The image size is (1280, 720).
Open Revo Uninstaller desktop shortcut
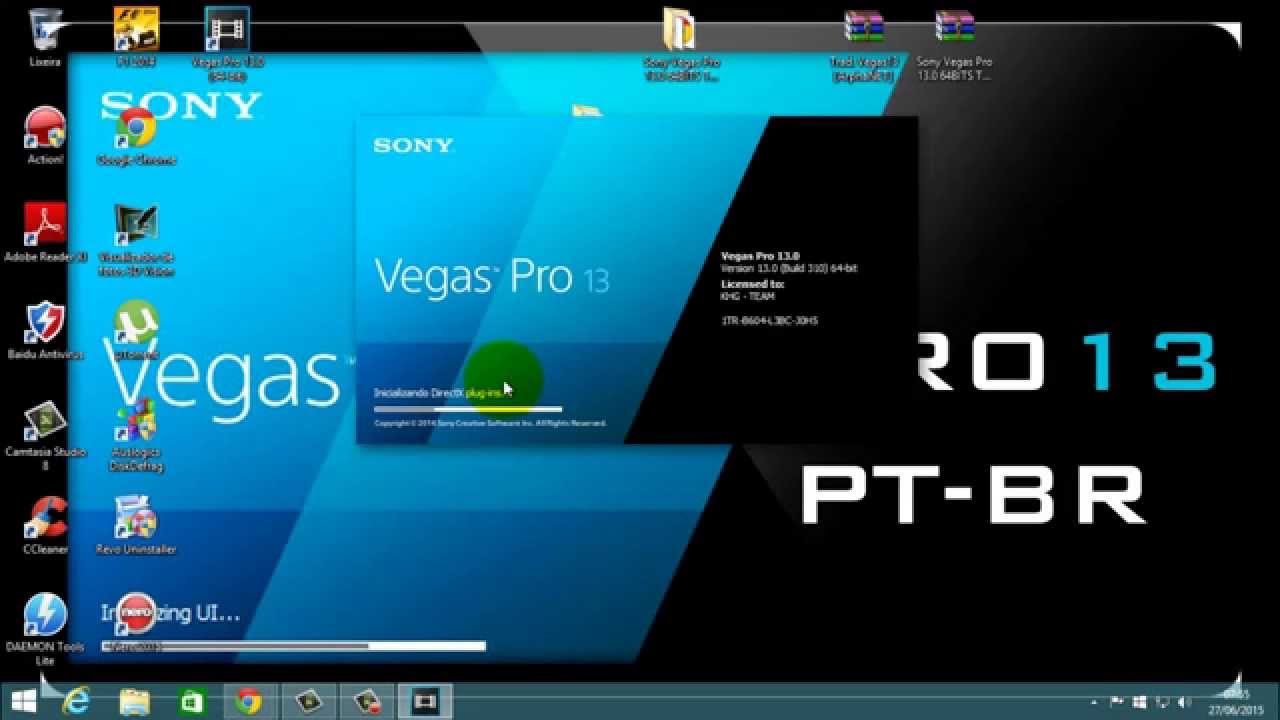(136, 525)
